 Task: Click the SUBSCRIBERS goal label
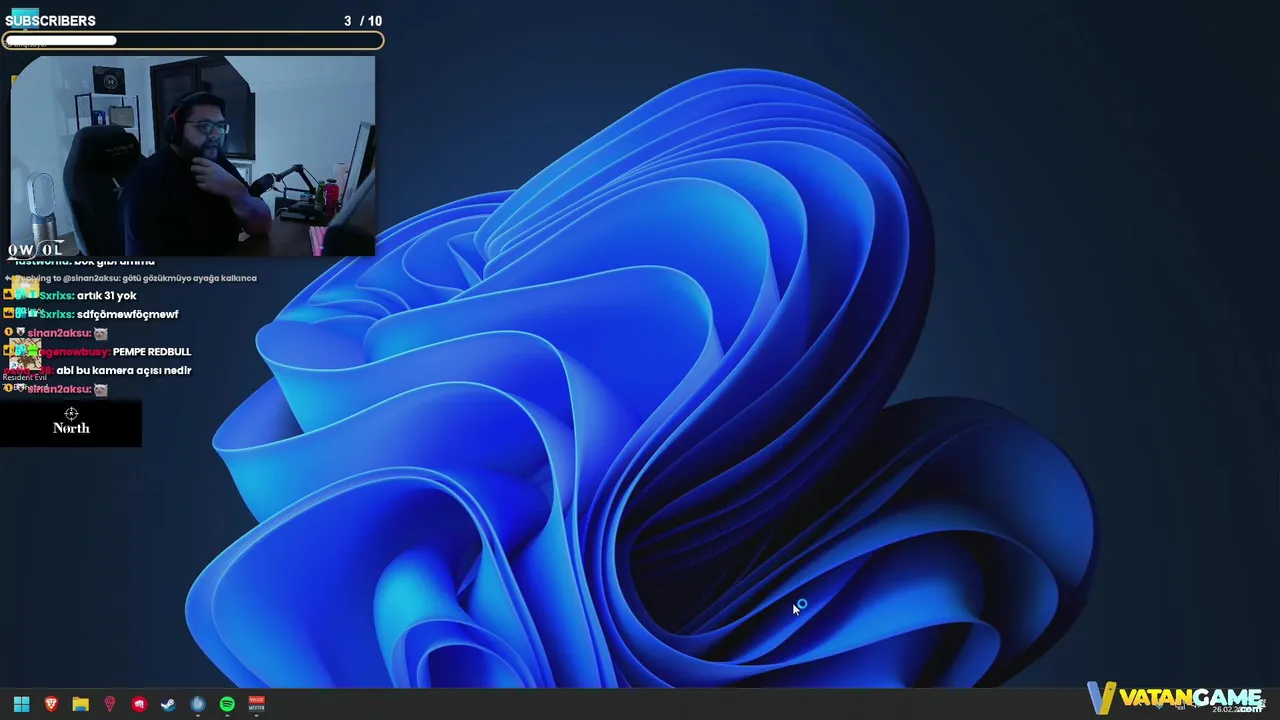click(50, 21)
